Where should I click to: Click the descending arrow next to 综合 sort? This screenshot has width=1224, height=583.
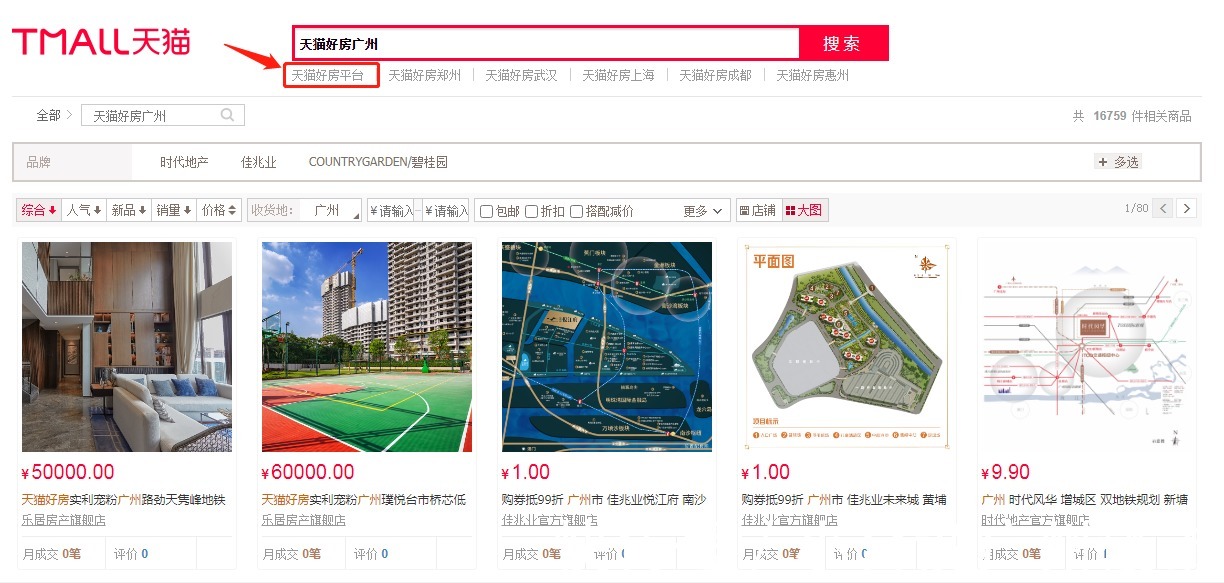pos(54,210)
